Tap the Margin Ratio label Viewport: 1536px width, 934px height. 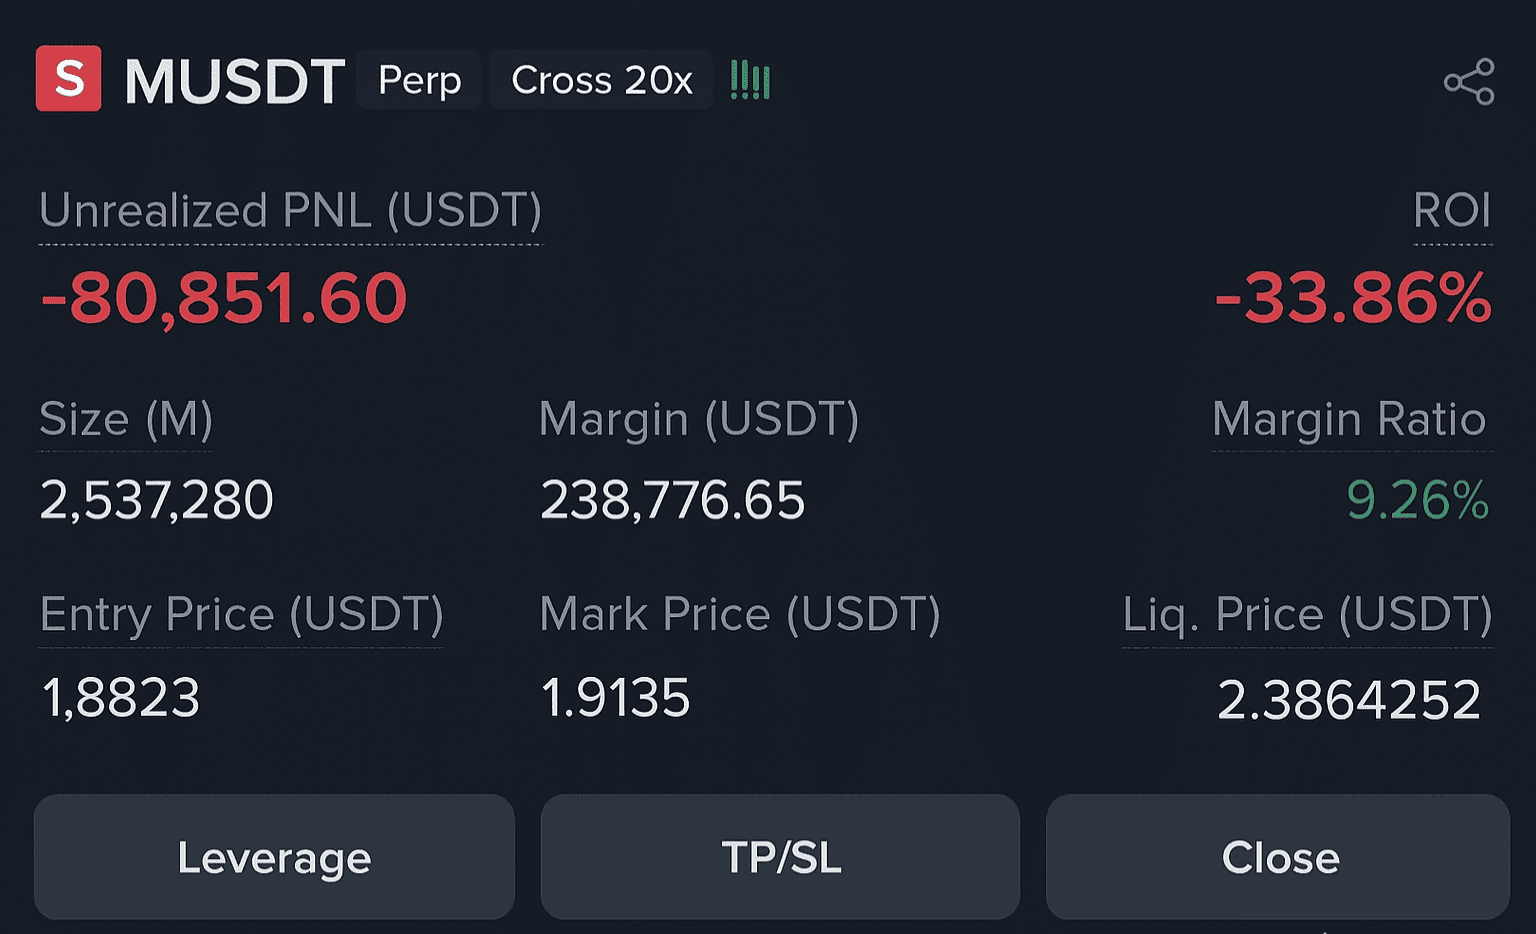[1350, 419]
